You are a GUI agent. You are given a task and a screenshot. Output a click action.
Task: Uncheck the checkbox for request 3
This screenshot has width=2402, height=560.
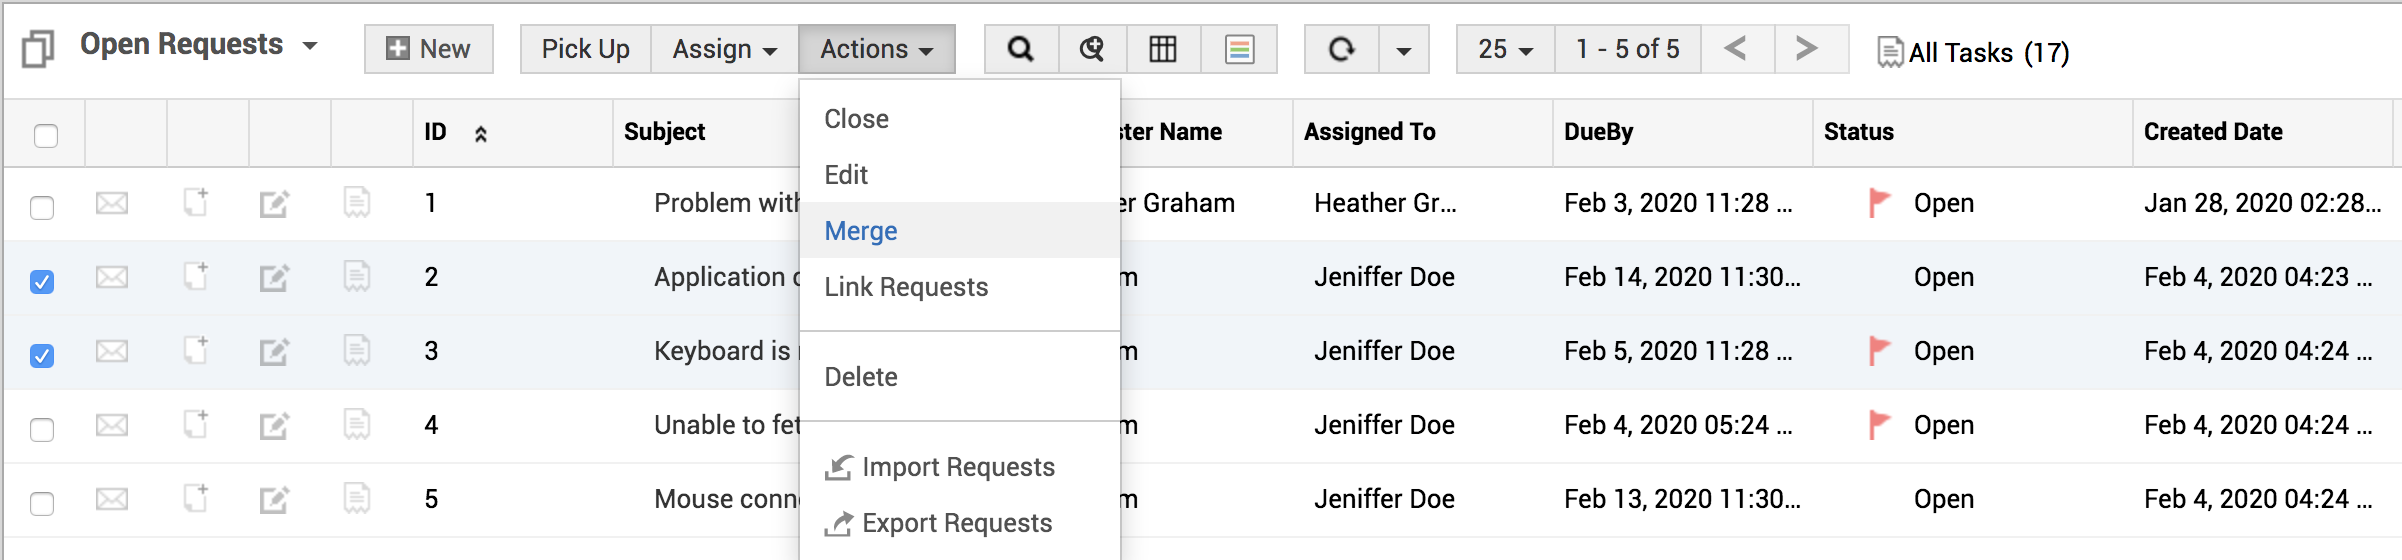[x=42, y=356]
